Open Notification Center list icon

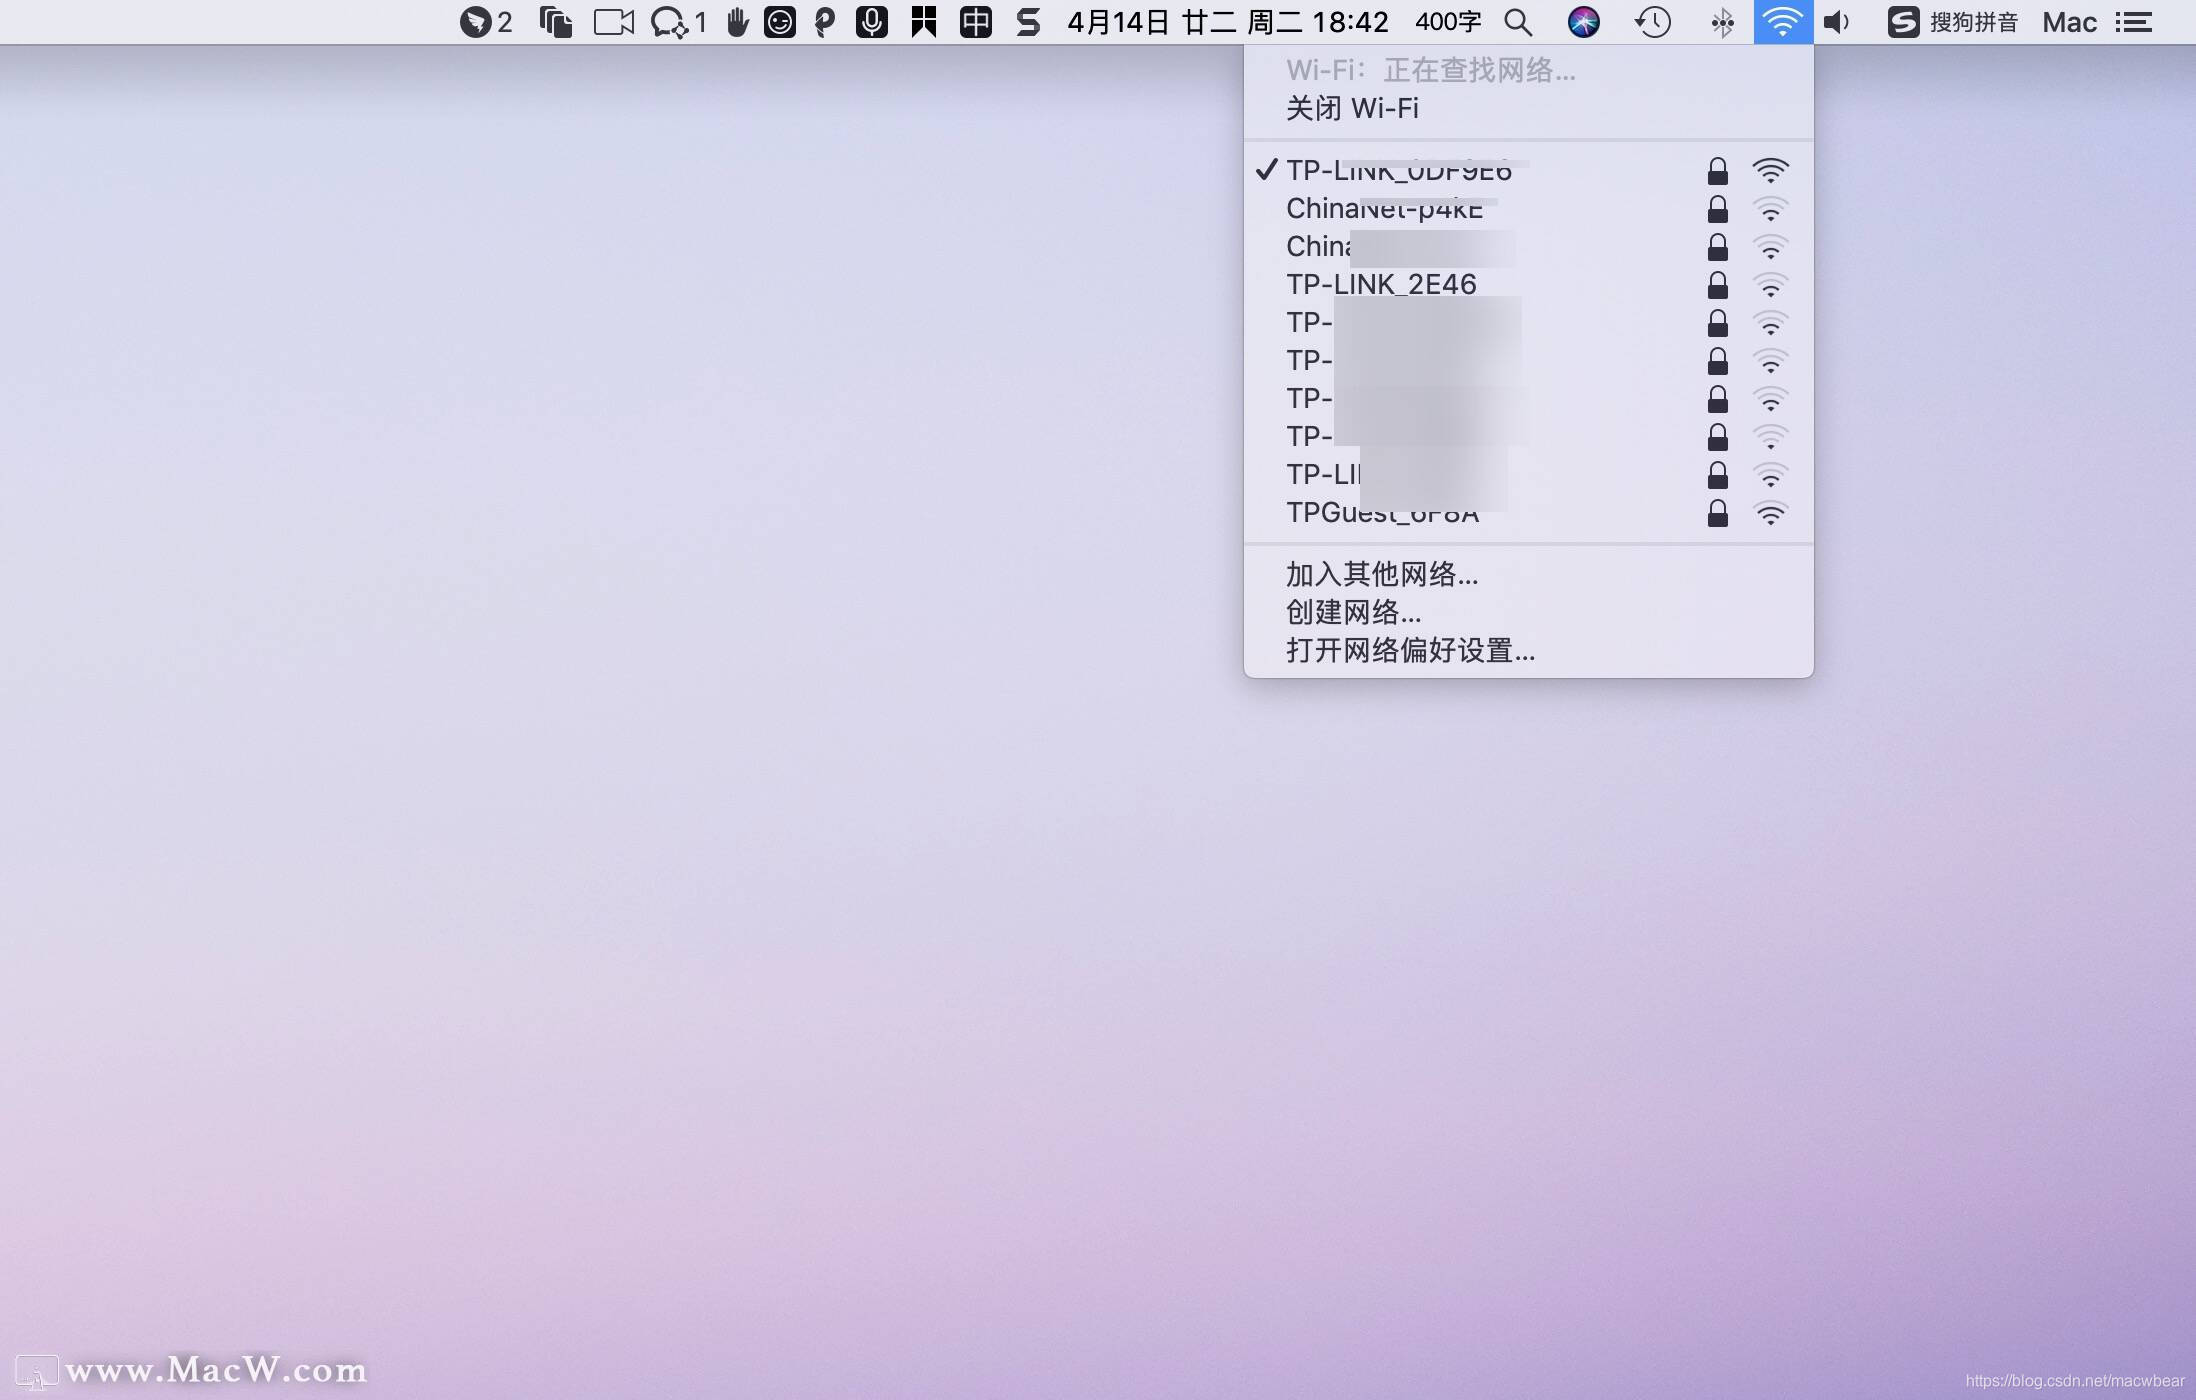[2133, 22]
